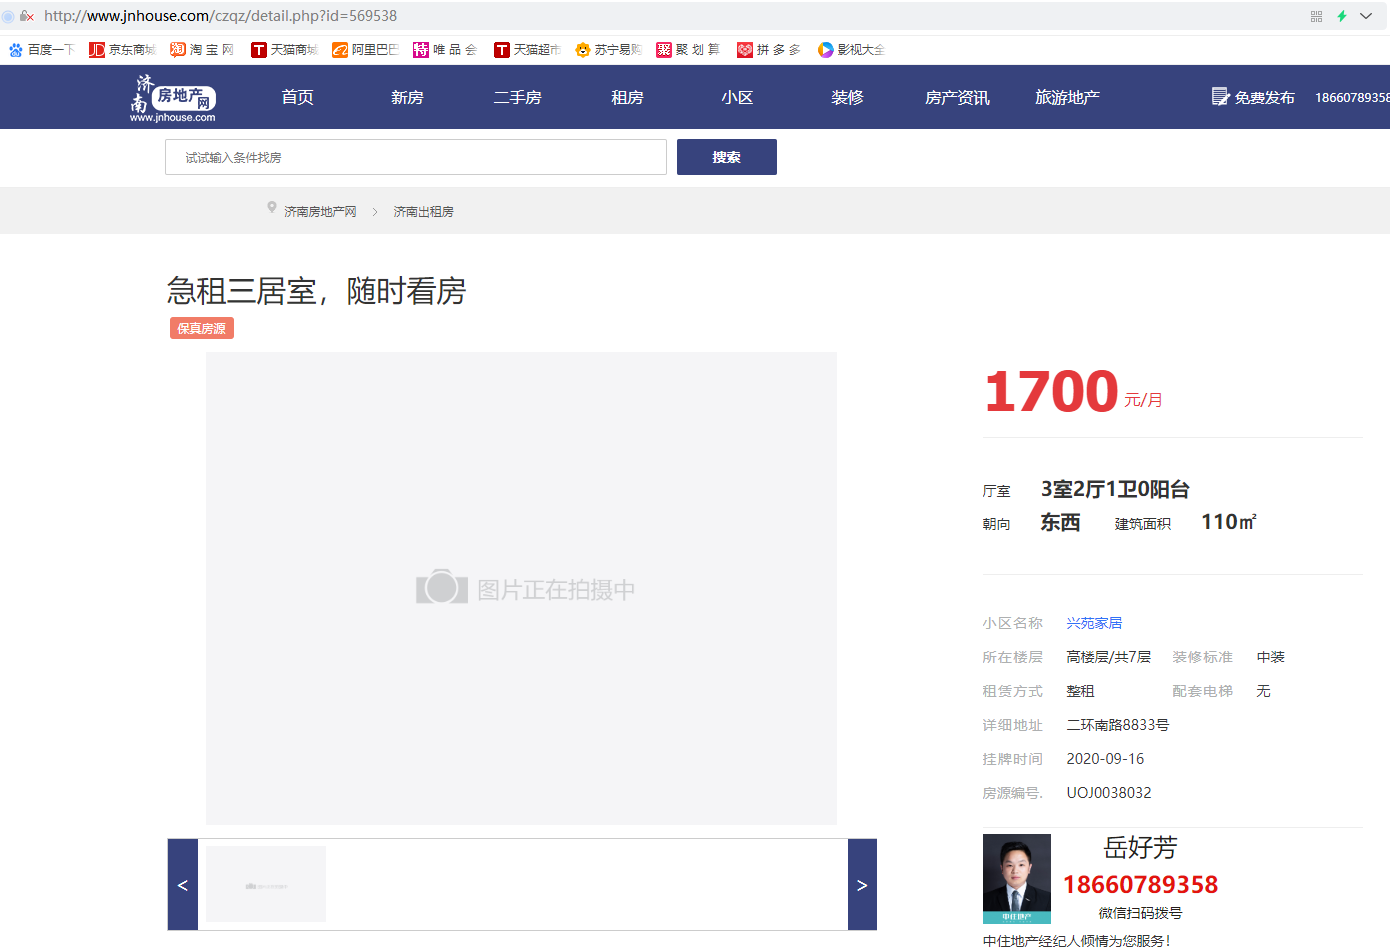1390x951 pixels.
Task: Open the 兴苑家居 community link
Action: 1094,623
